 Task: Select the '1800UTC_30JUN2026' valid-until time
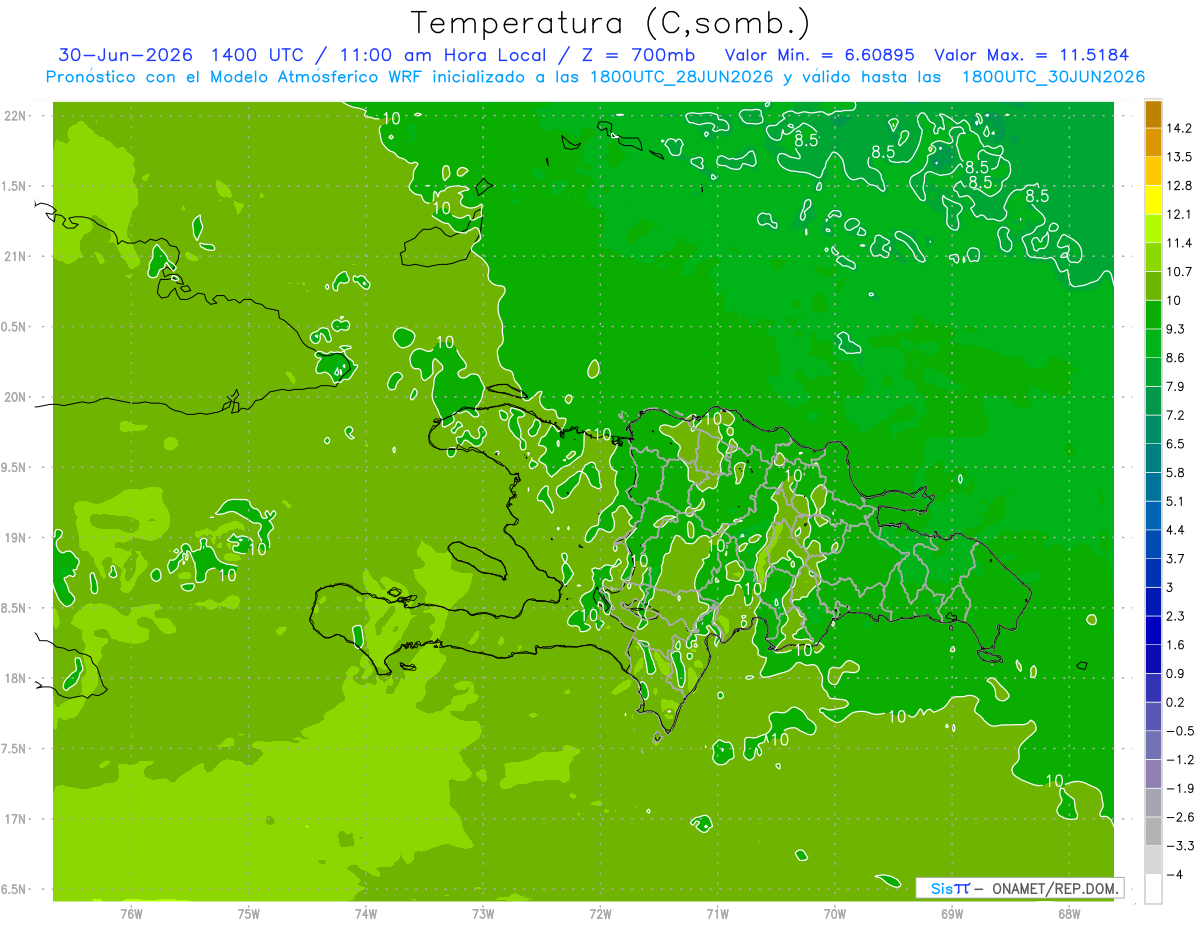(x=1053, y=77)
